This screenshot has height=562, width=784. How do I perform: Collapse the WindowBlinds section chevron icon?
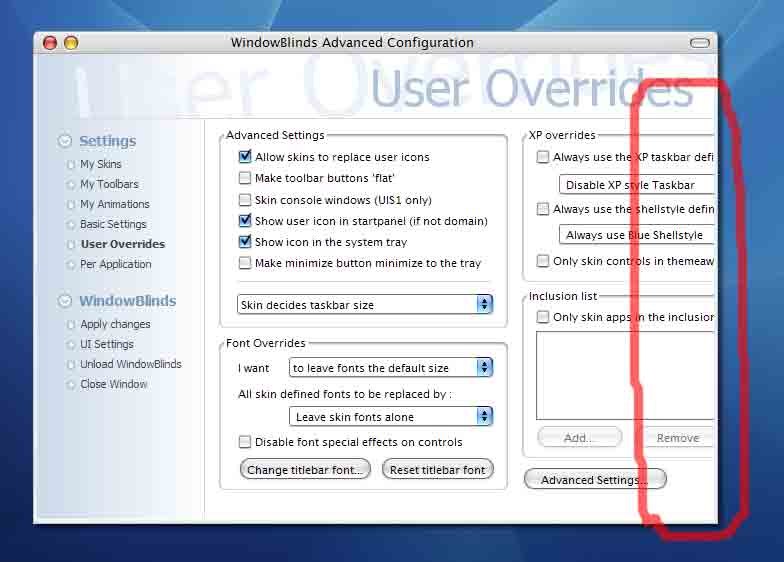pos(64,300)
